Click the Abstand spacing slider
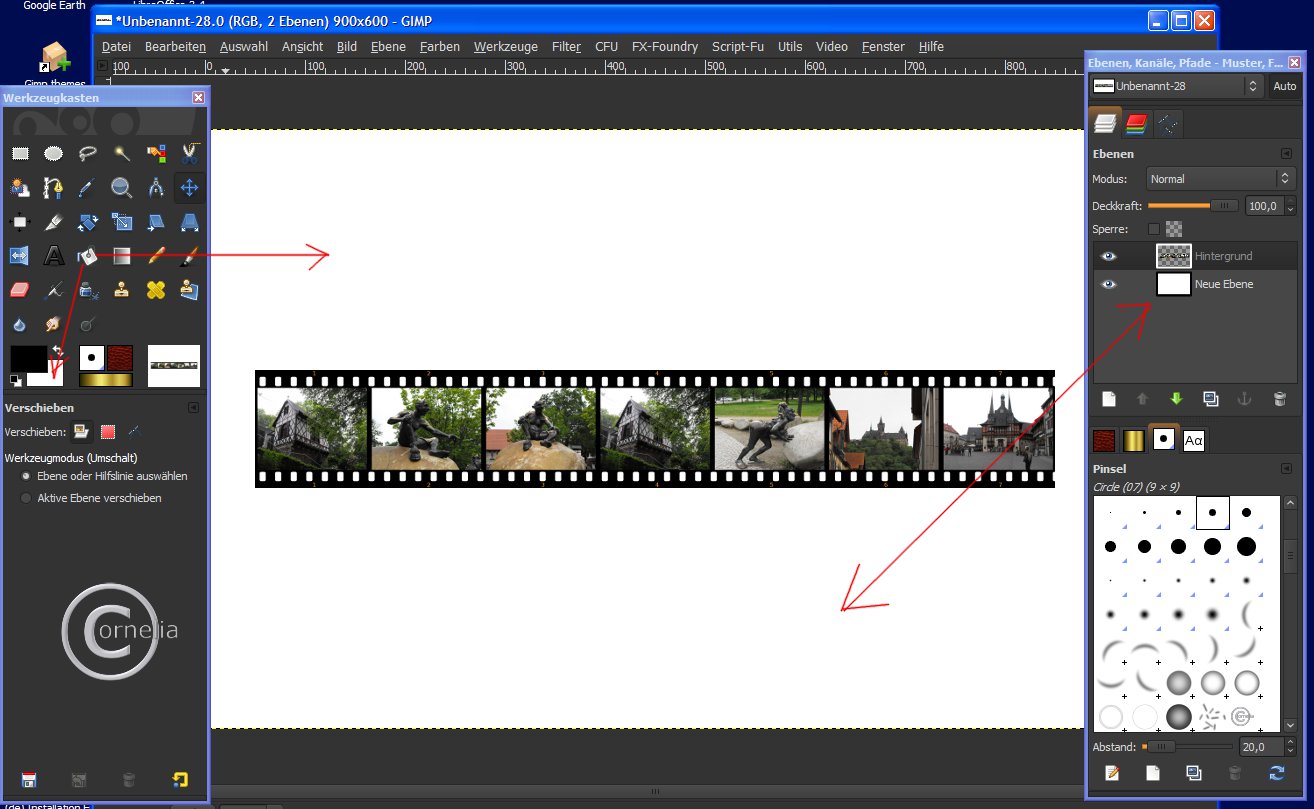 click(1186, 746)
